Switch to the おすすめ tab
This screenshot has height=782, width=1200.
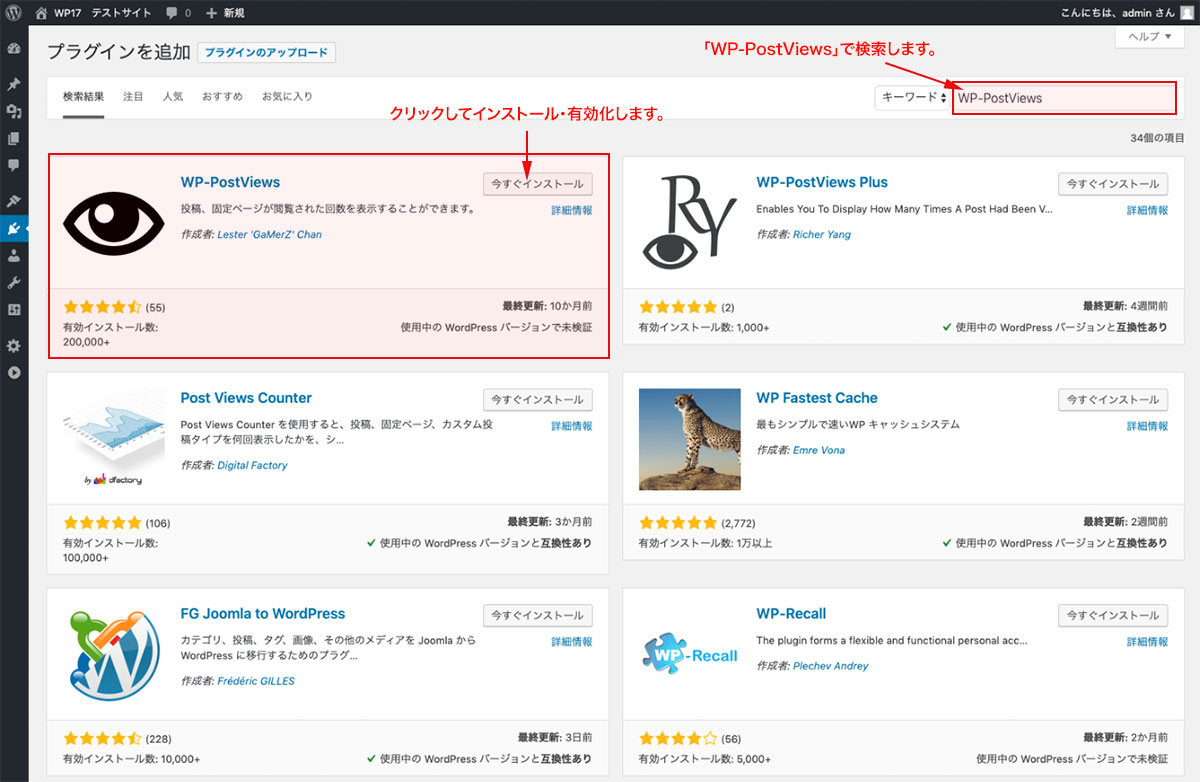tap(222, 97)
